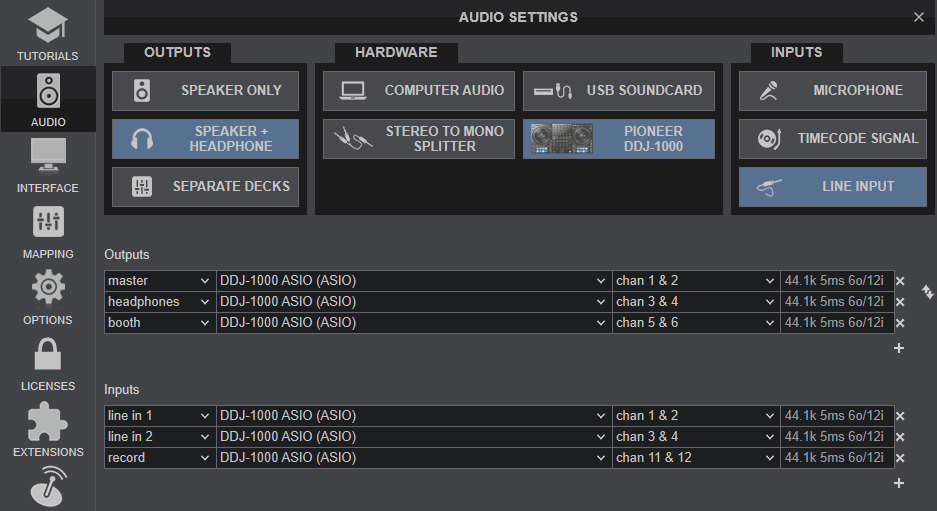Add a new input row

coord(899,483)
